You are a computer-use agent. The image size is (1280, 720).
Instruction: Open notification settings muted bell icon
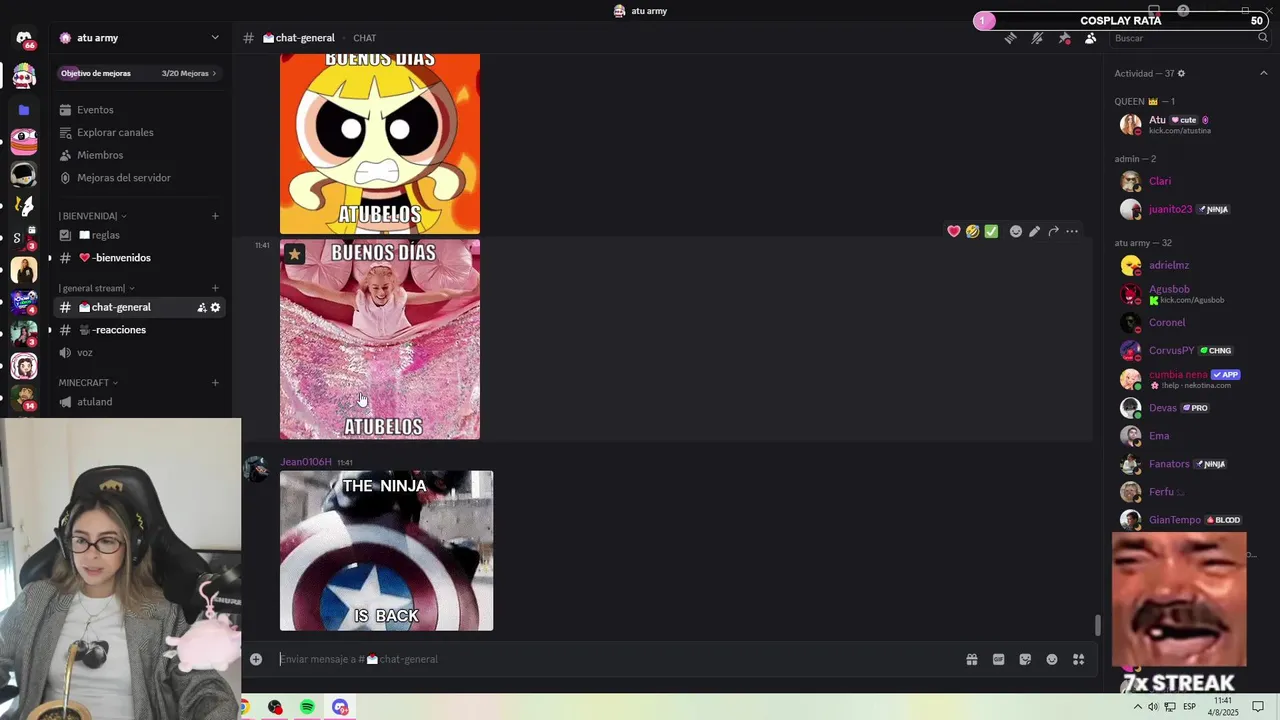pyautogui.click(x=1037, y=38)
